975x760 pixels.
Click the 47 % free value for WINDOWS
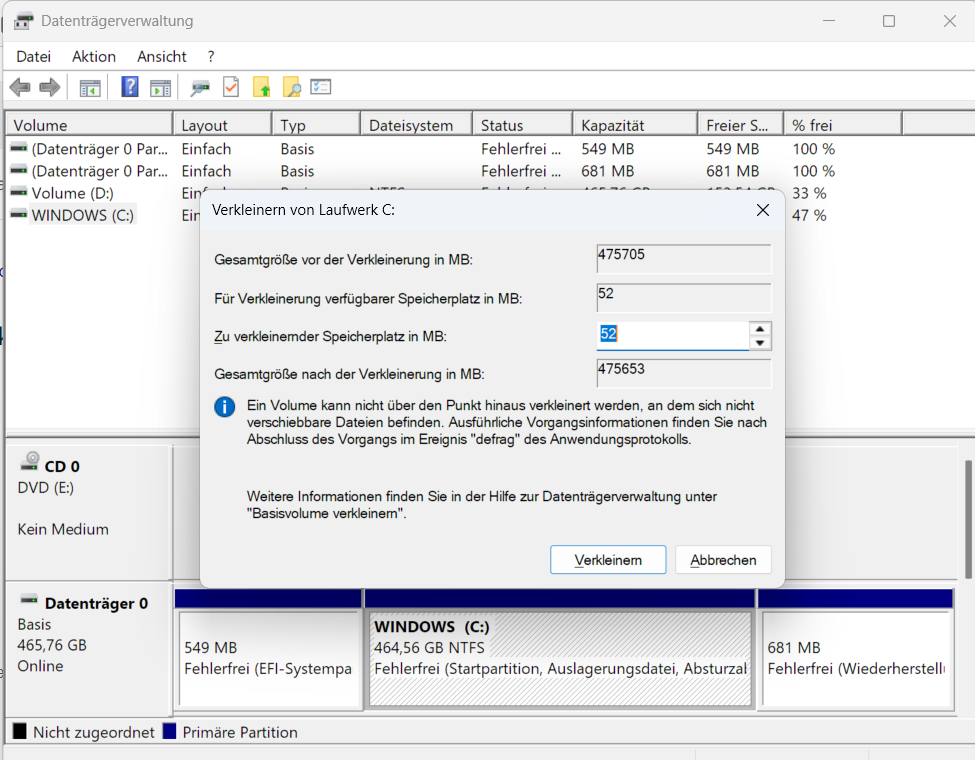tap(809, 215)
